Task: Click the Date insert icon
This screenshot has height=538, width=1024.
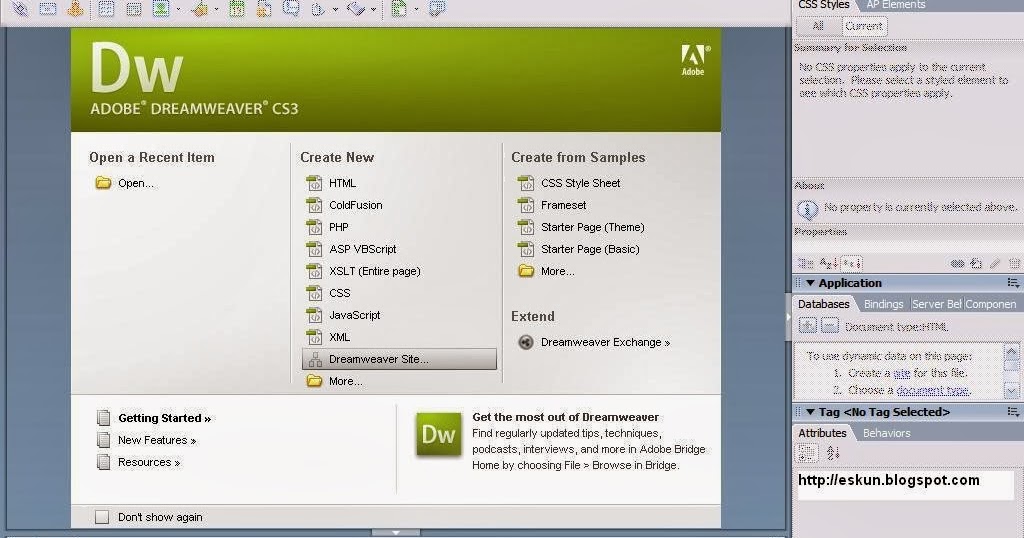Action: [x=236, y=8]
